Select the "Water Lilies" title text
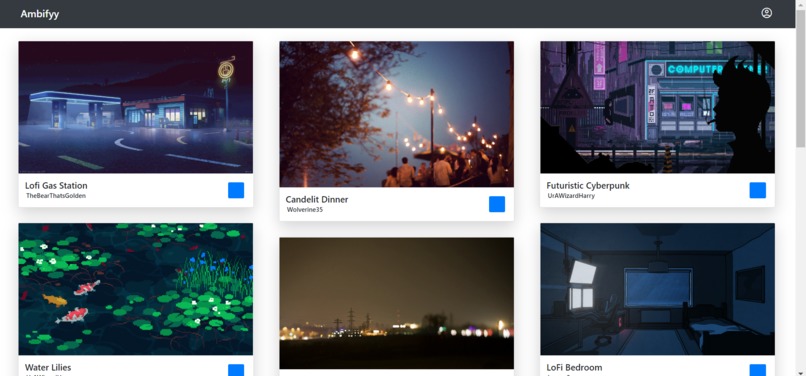 click(x=48, y=368)
